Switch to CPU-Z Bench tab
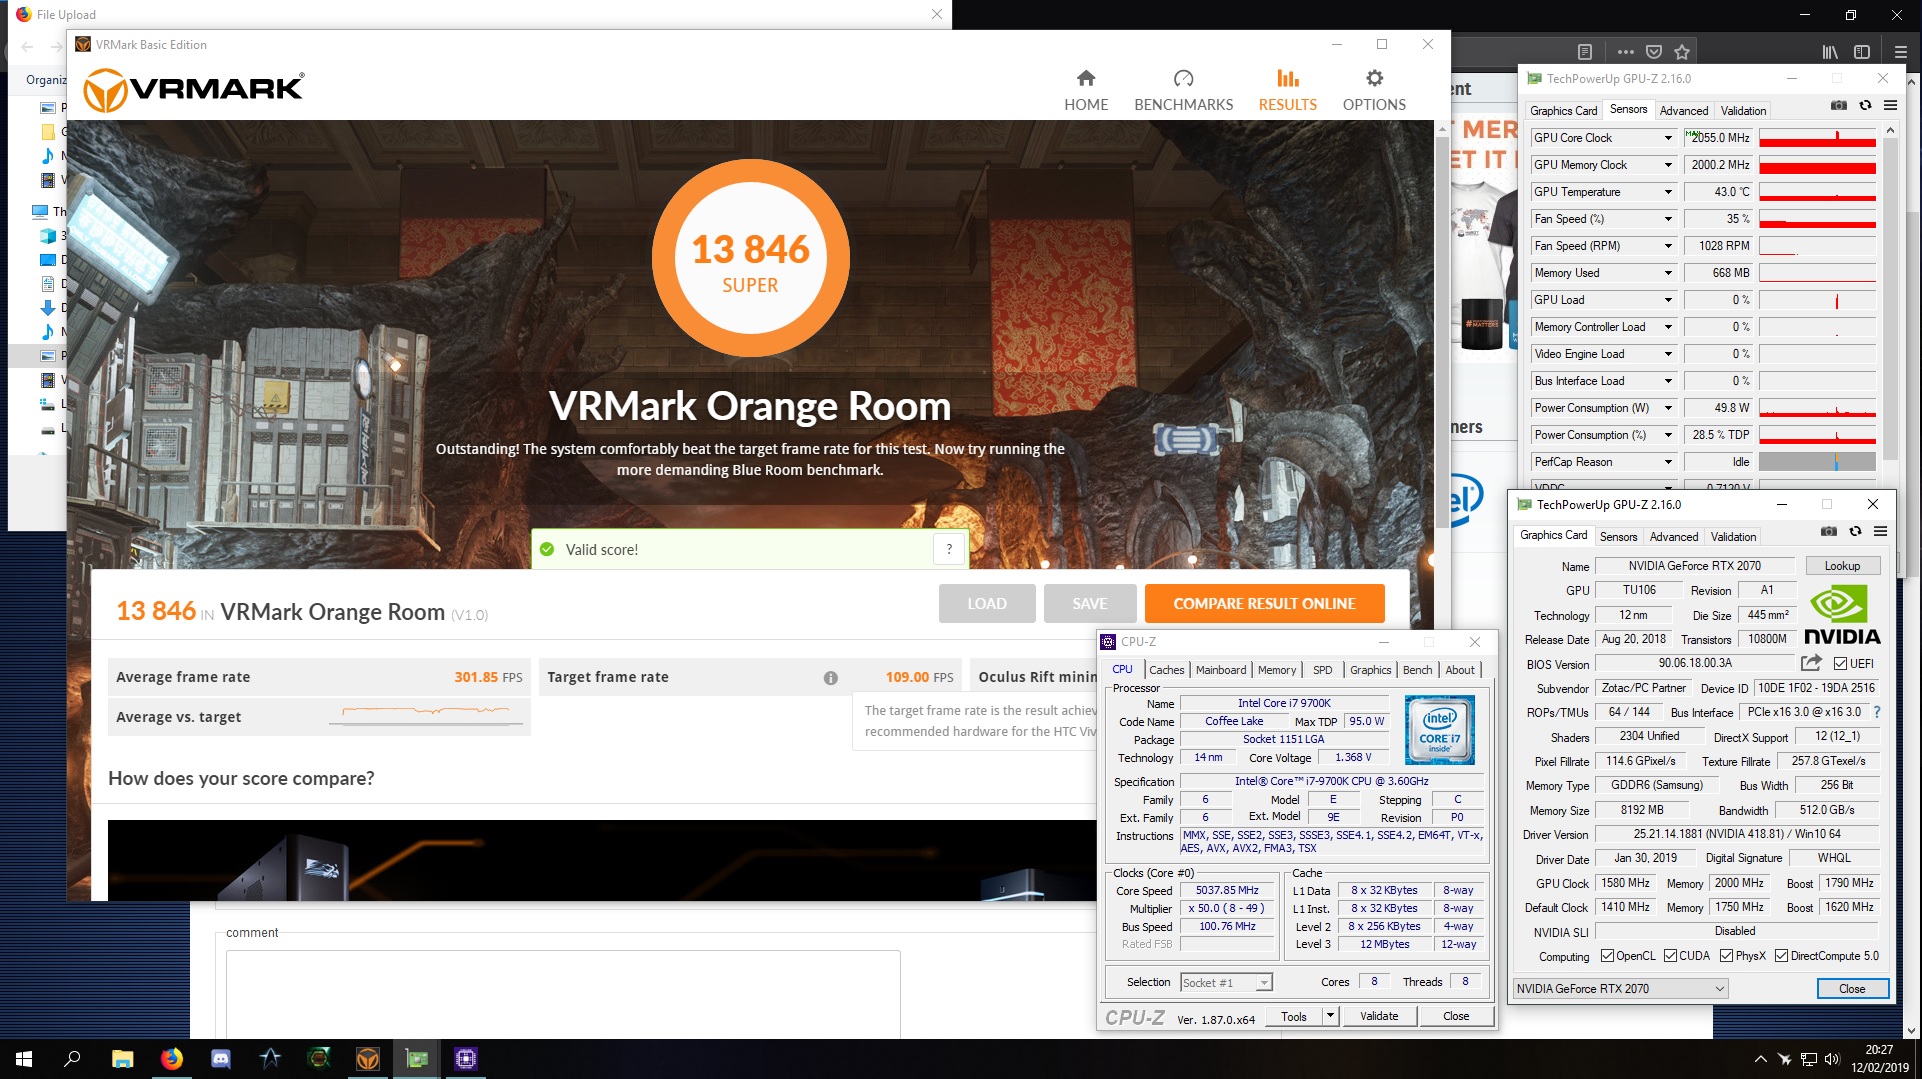The image size is (1922, 1079). (x=1417, y=670)
